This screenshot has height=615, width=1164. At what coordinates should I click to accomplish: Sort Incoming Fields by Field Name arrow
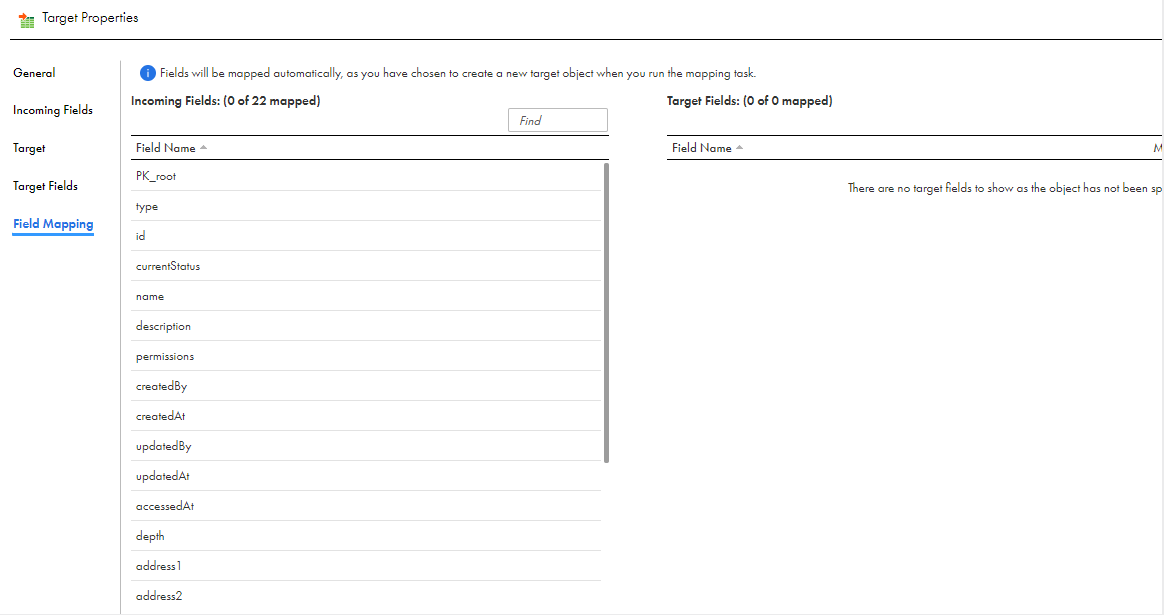(x=203, y=148)
